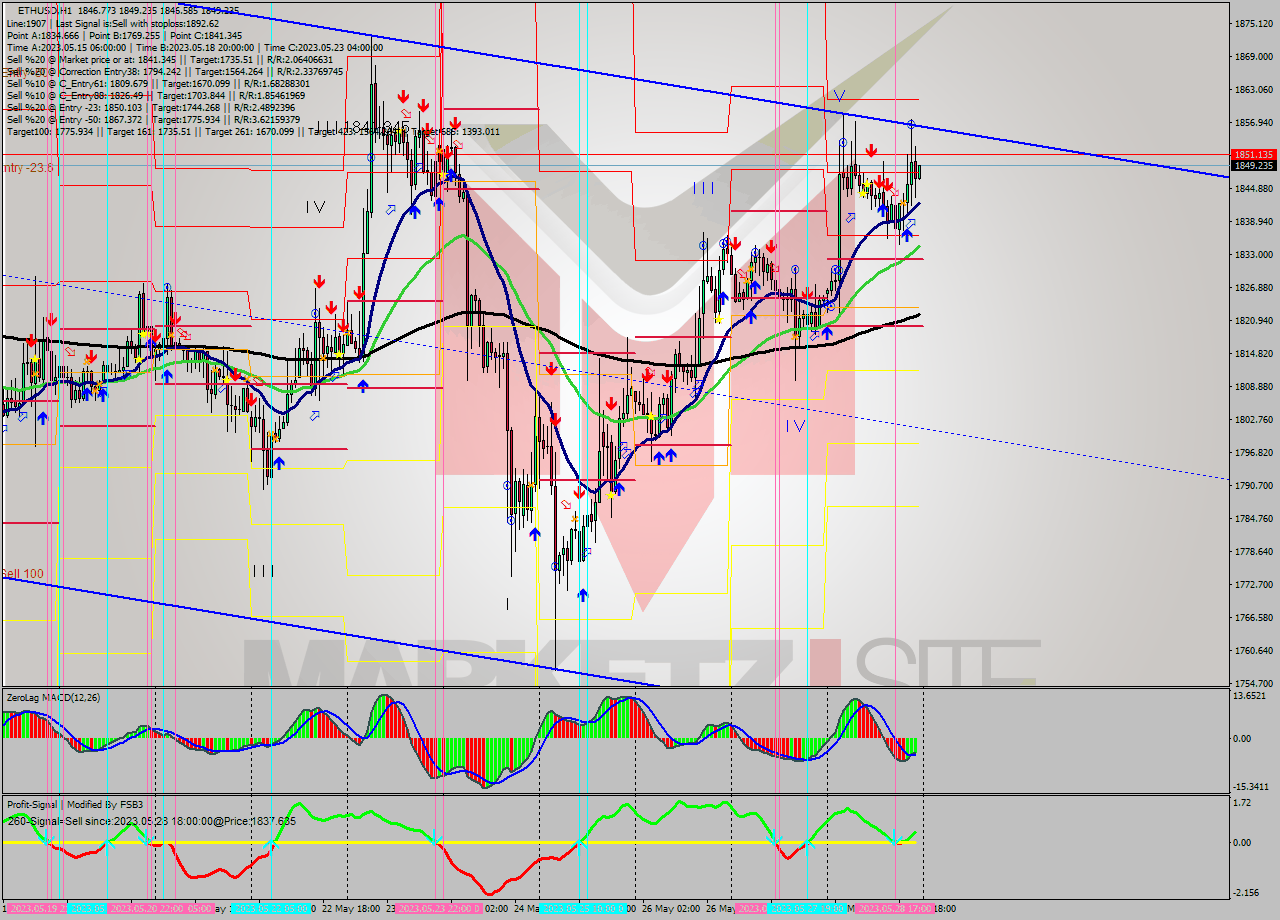Image resolution: width=1280 pixels, height=920 pixels.
Task: Click the 1838.940 price axis label
Action: point(1254,222)
